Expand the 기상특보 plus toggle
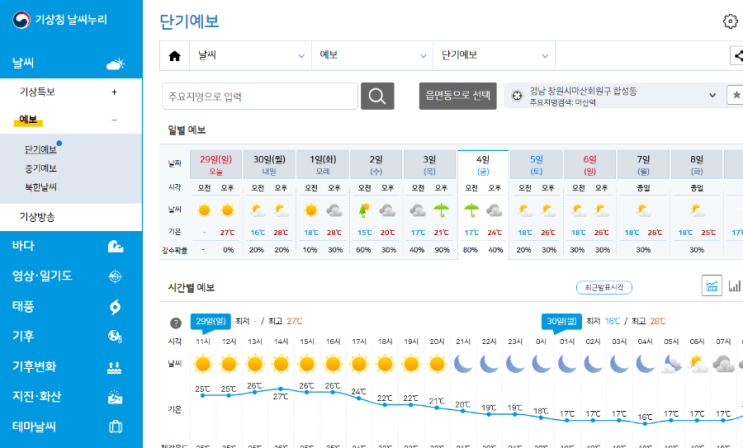 tap(114, 92)
